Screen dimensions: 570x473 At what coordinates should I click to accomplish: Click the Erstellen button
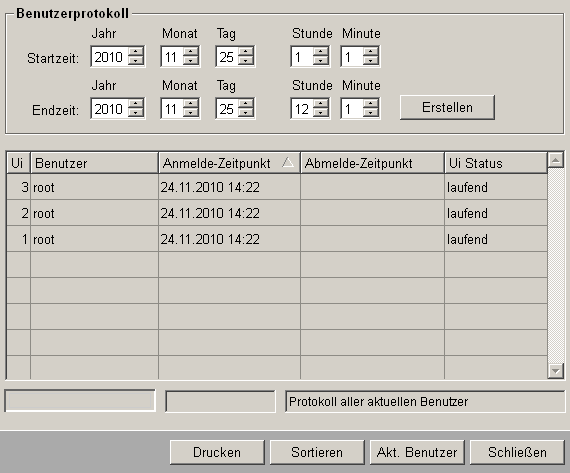tap(447, 108)
